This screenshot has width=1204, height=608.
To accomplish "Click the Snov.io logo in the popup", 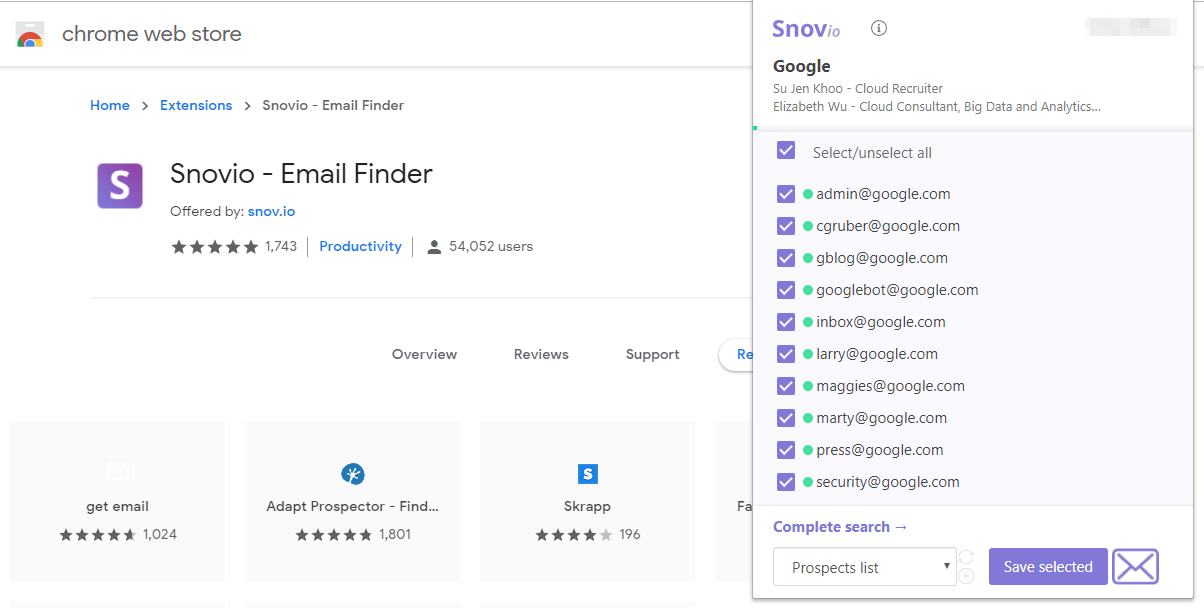I will pyautogui.click(x=806, y=29).
